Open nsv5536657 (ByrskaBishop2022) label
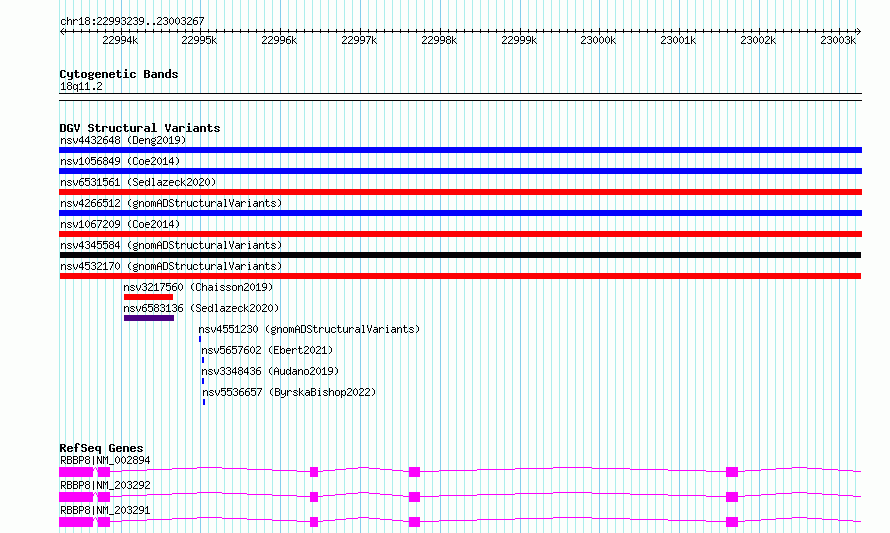This screenshot has width=890, height=533. pos(289,392)
